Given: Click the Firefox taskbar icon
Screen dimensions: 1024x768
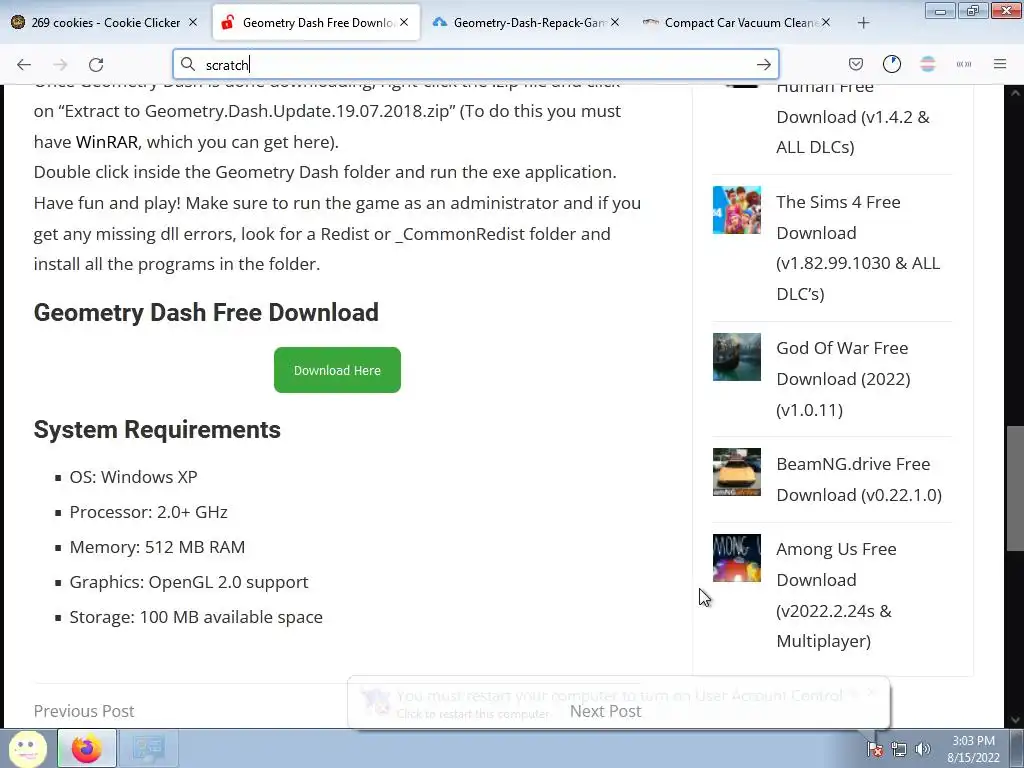Looking at the screenshot, I should pyautogui.click(x=87, y=748).
